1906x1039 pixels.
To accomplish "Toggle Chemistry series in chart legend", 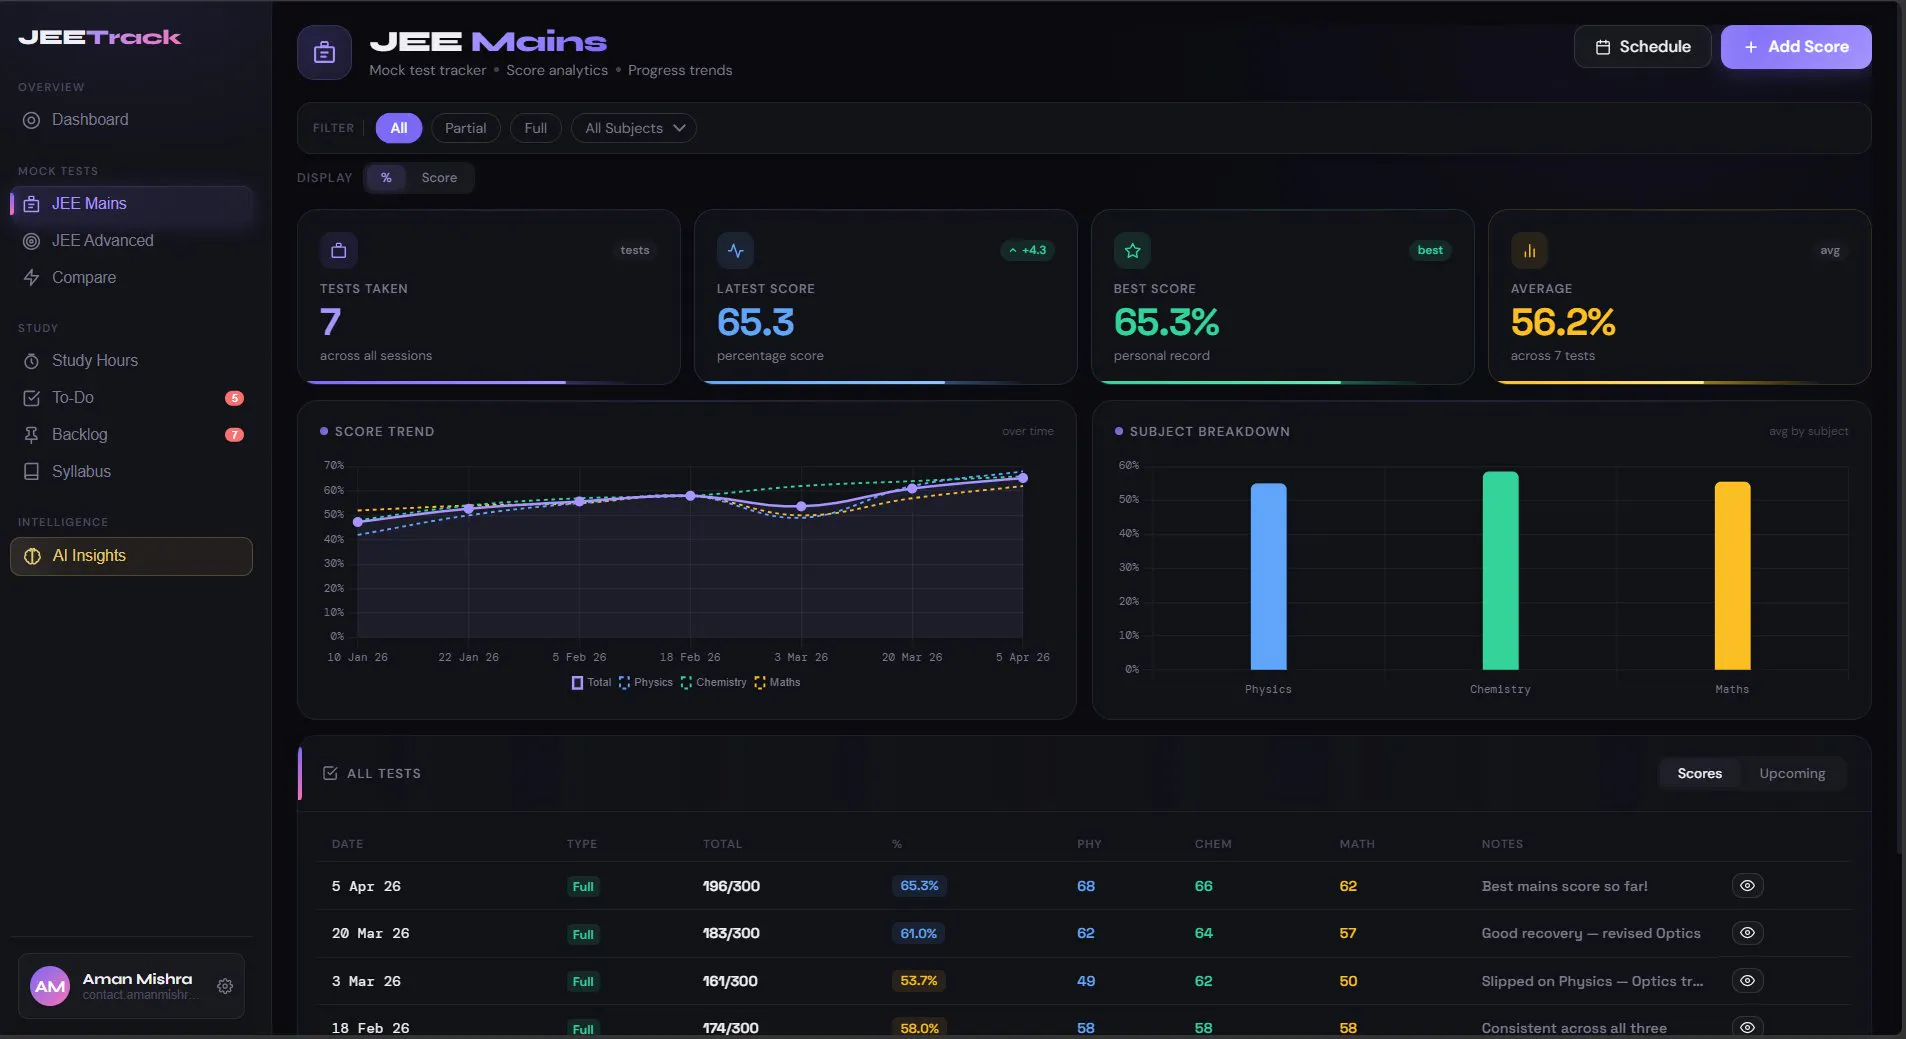I will tap(714, 683).
